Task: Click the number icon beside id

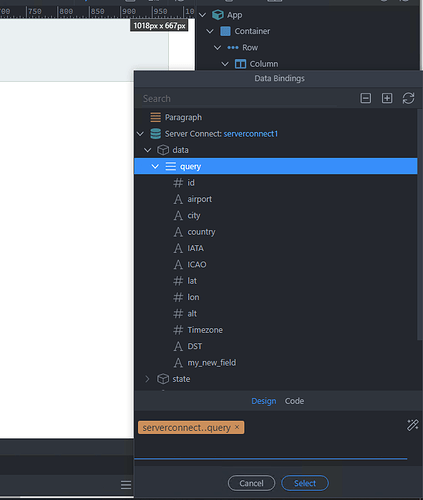Action: tap(178, 183)
